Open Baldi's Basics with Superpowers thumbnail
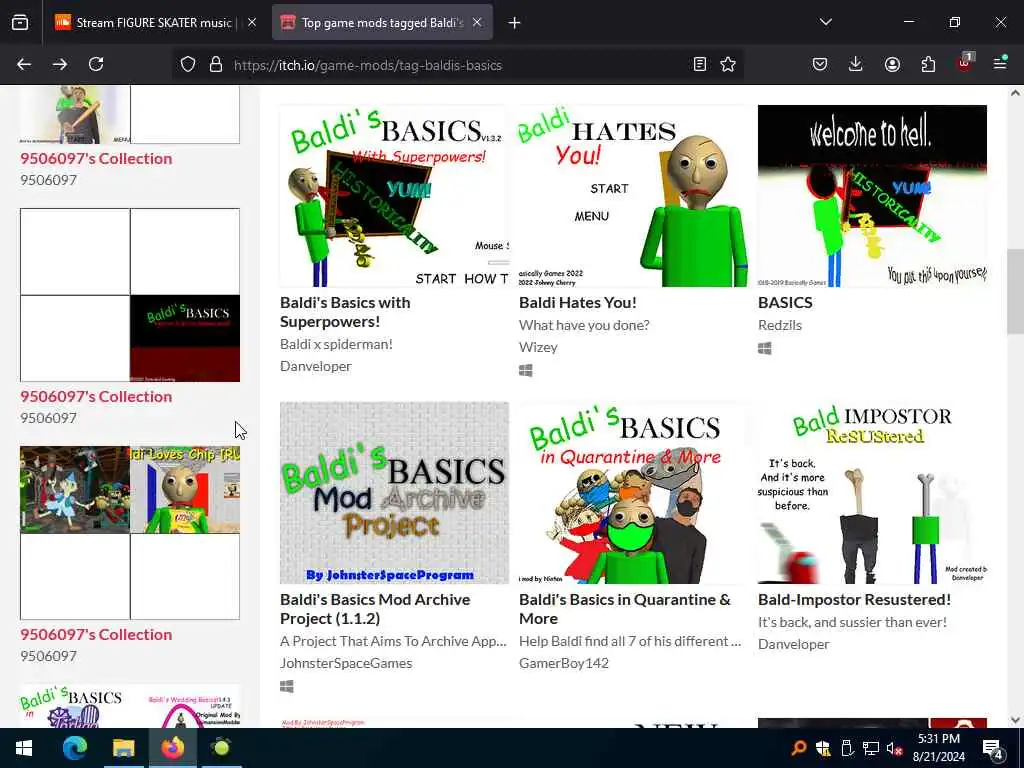1024x768 pixels. tap(394, 196)
